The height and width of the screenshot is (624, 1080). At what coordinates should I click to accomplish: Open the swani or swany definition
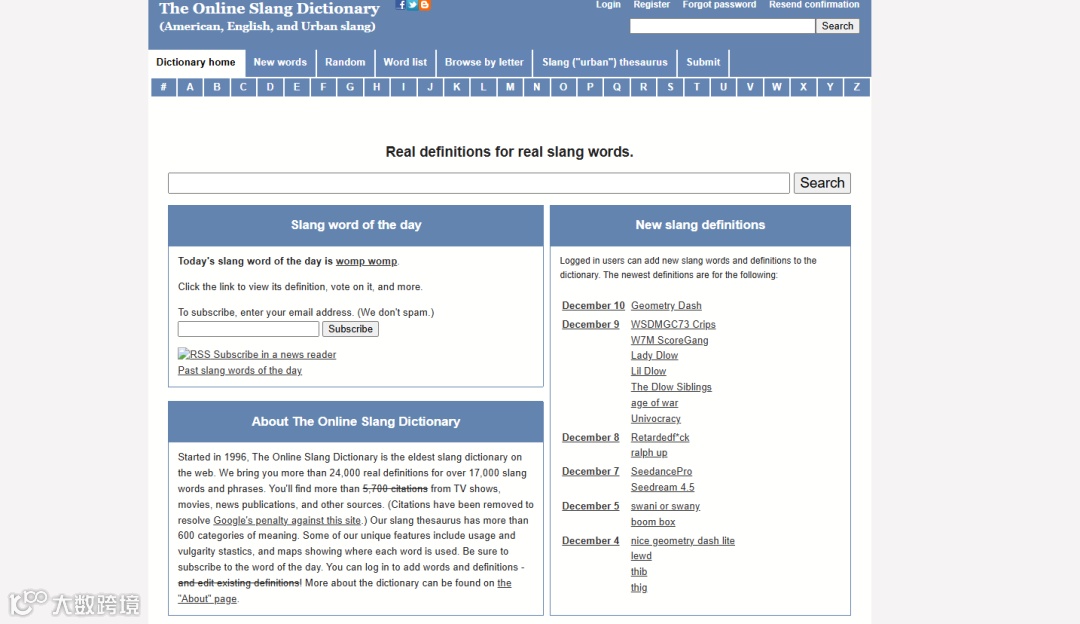click(x=665, y=506)
